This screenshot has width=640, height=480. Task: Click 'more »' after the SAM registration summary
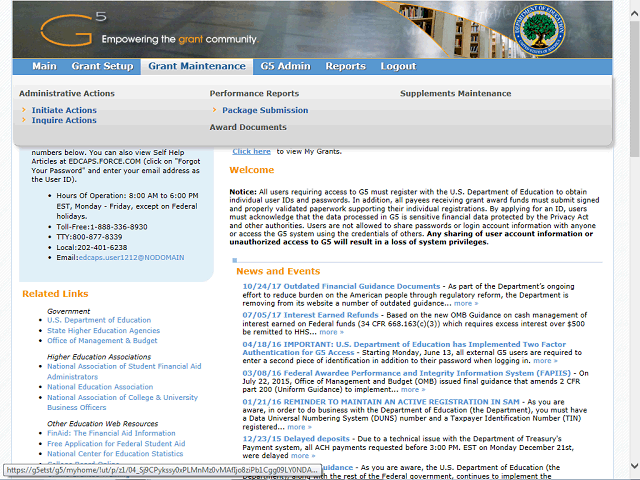pyautogui.click(x=300, y=427)
